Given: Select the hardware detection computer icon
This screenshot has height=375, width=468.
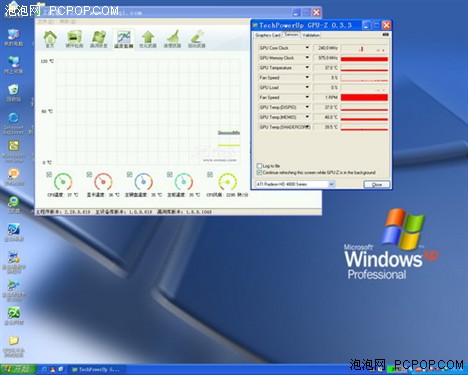Looking at the screenshot, I should coord(74,38).
